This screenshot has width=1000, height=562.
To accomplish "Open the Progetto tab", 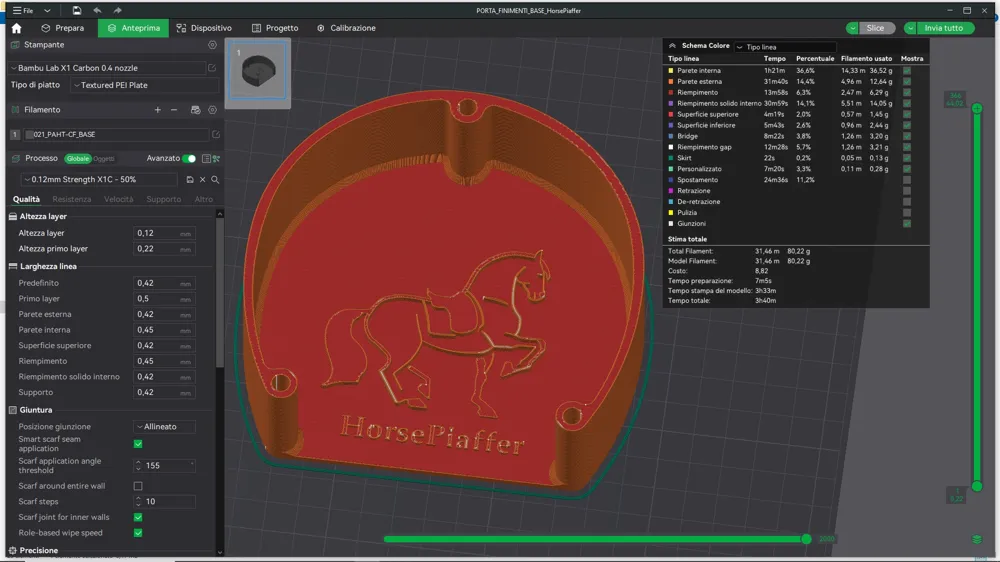I will [x=275, y=28].
